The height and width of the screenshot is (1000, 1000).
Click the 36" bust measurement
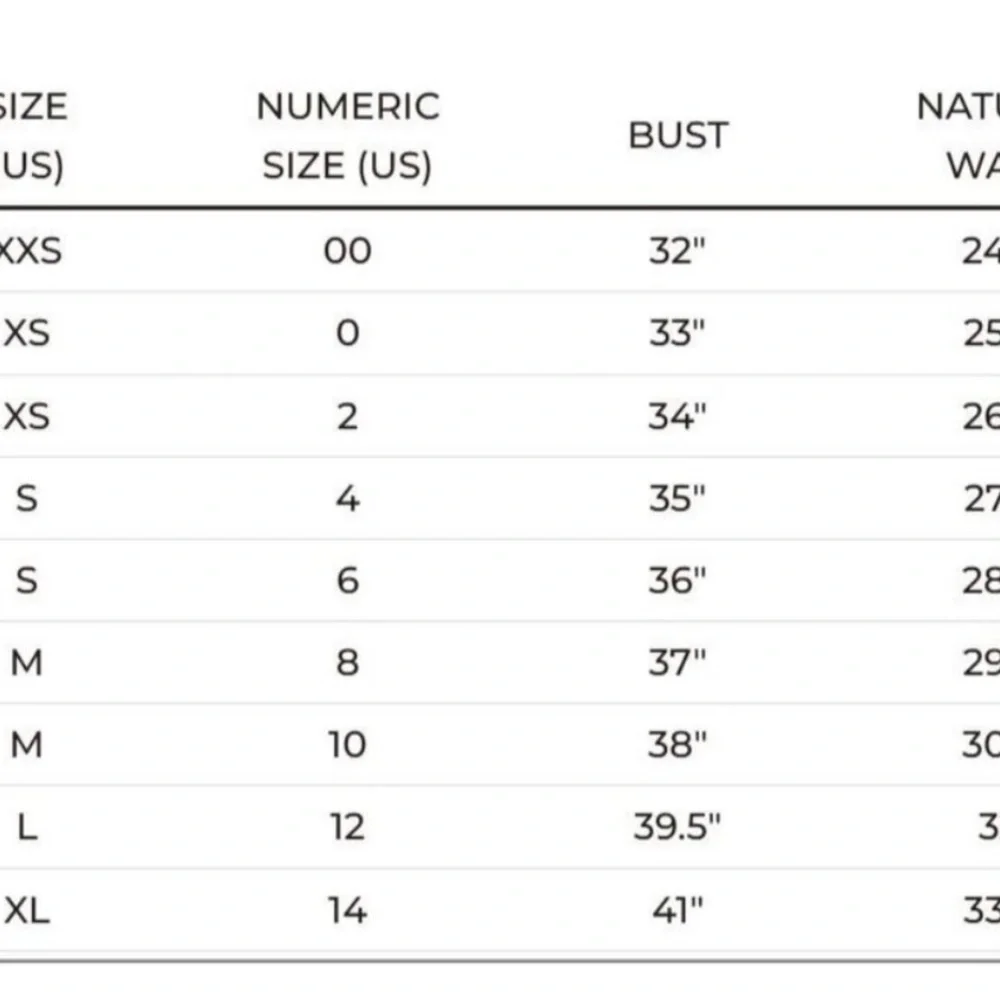[x=677, y=580]
